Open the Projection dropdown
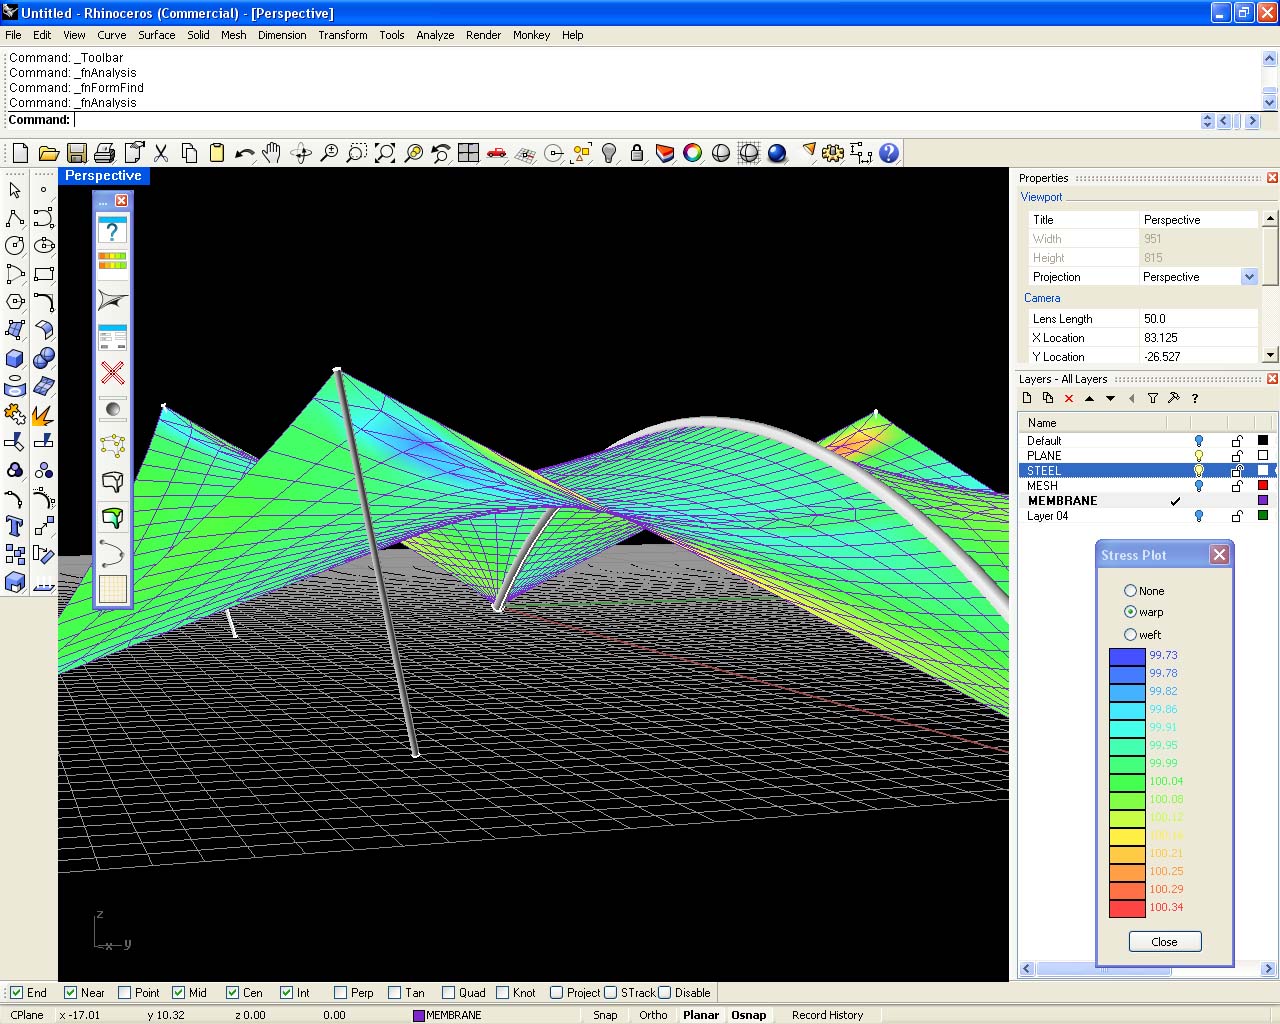1280x1024 pixels. (1249, 277)
